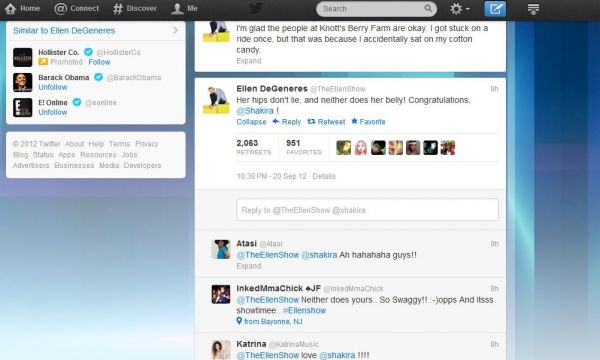Open Atasi's profile name
Image resolution: width=600 pixels, height=360 pixels.
tap(246, 243)
